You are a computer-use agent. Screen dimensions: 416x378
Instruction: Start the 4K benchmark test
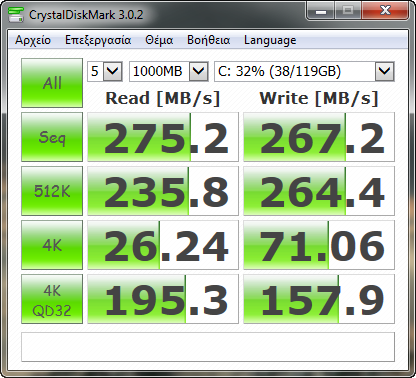tap(52, 245)
